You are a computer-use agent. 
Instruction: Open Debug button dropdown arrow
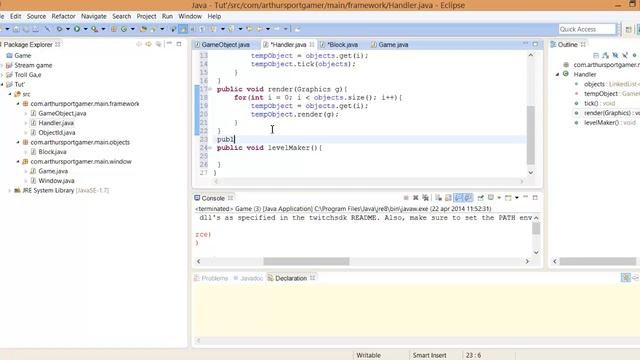[x=68, y=29]
